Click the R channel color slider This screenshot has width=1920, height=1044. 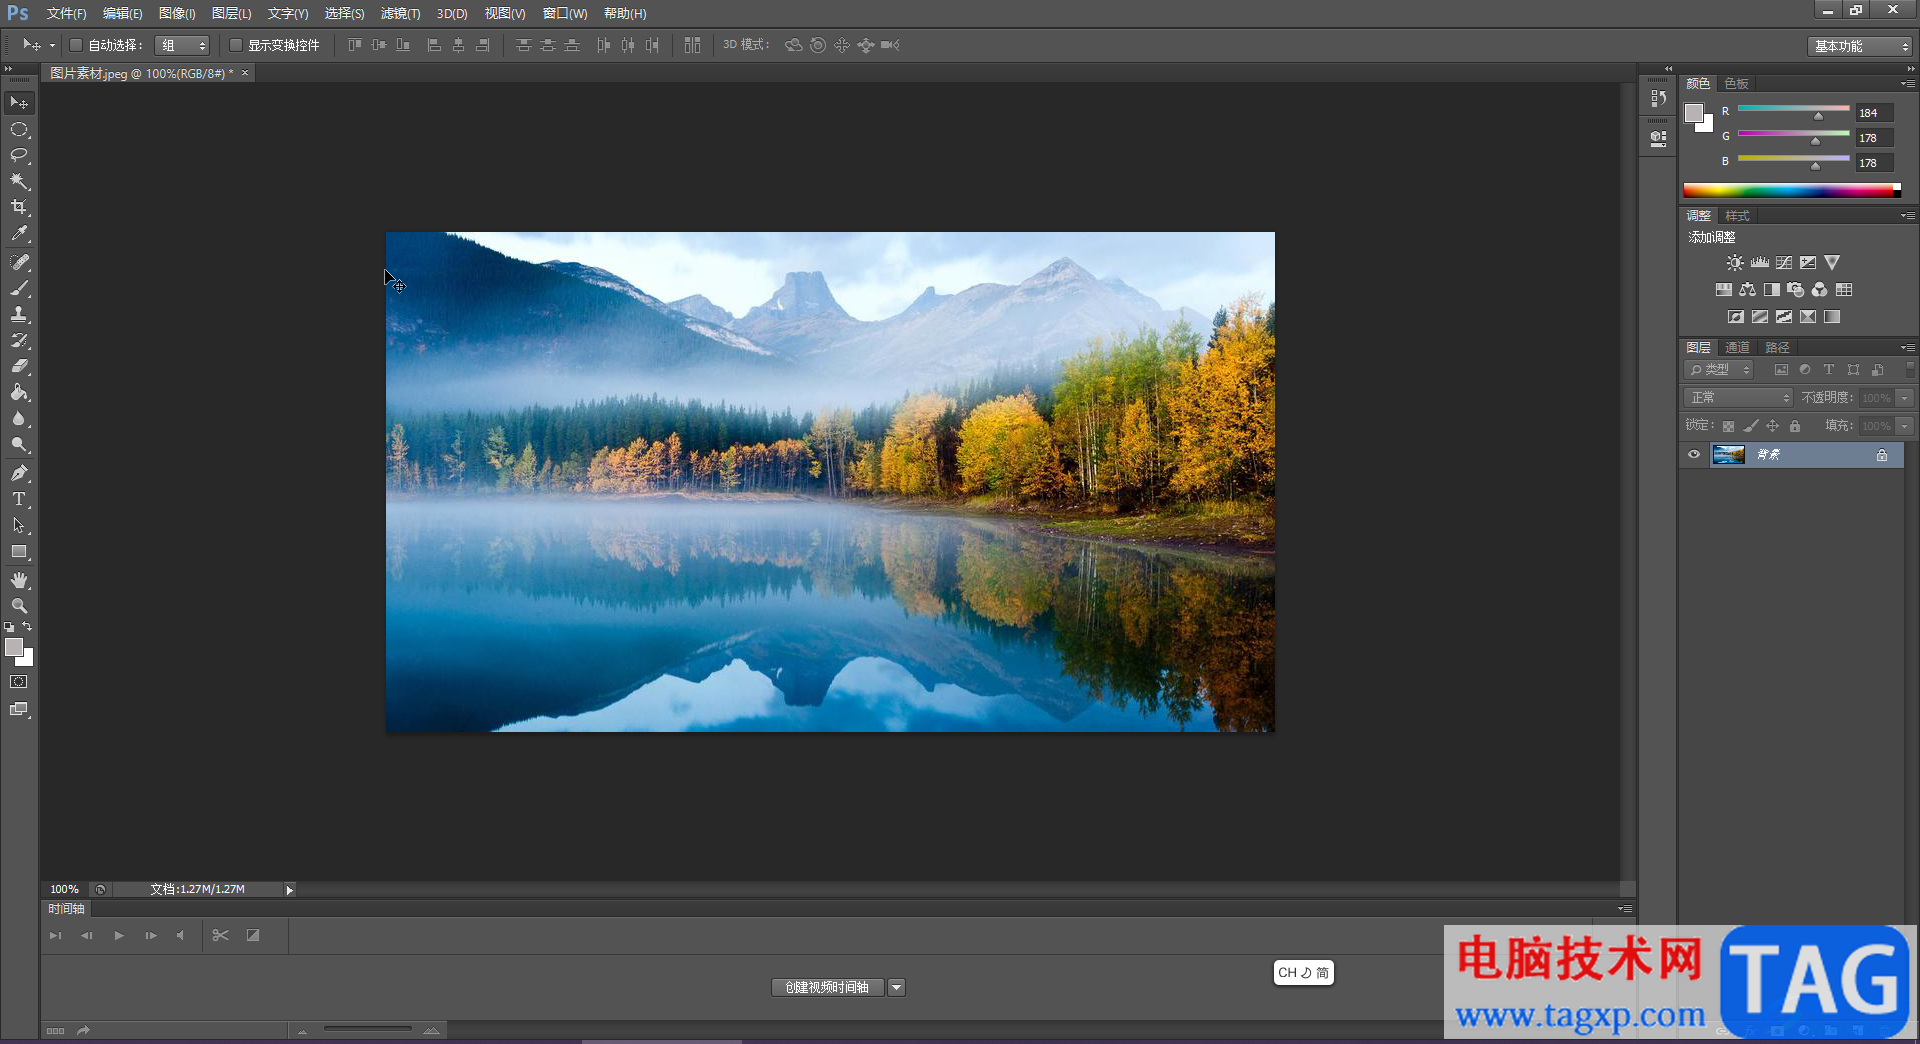1793,109
